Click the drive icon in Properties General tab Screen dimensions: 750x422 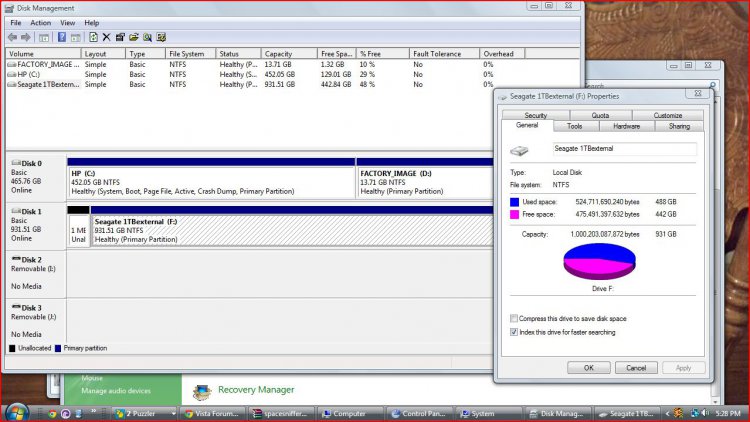(519, 151)
